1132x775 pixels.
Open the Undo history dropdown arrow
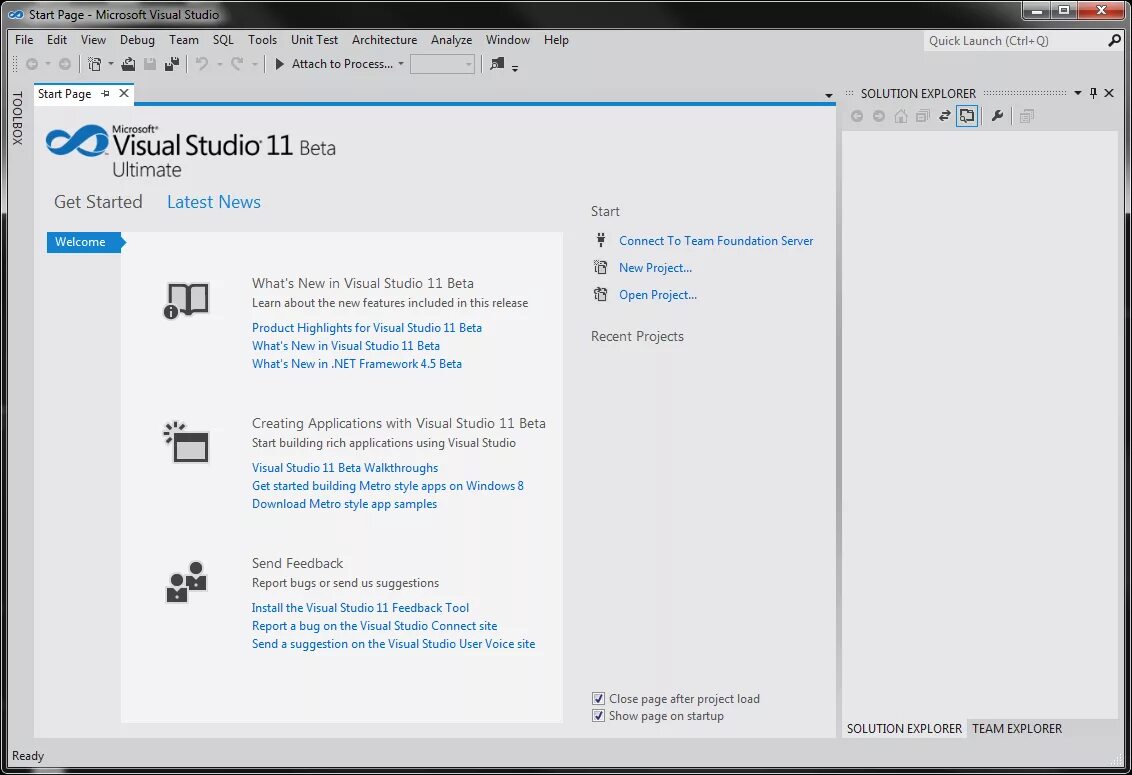pos(219,64)
